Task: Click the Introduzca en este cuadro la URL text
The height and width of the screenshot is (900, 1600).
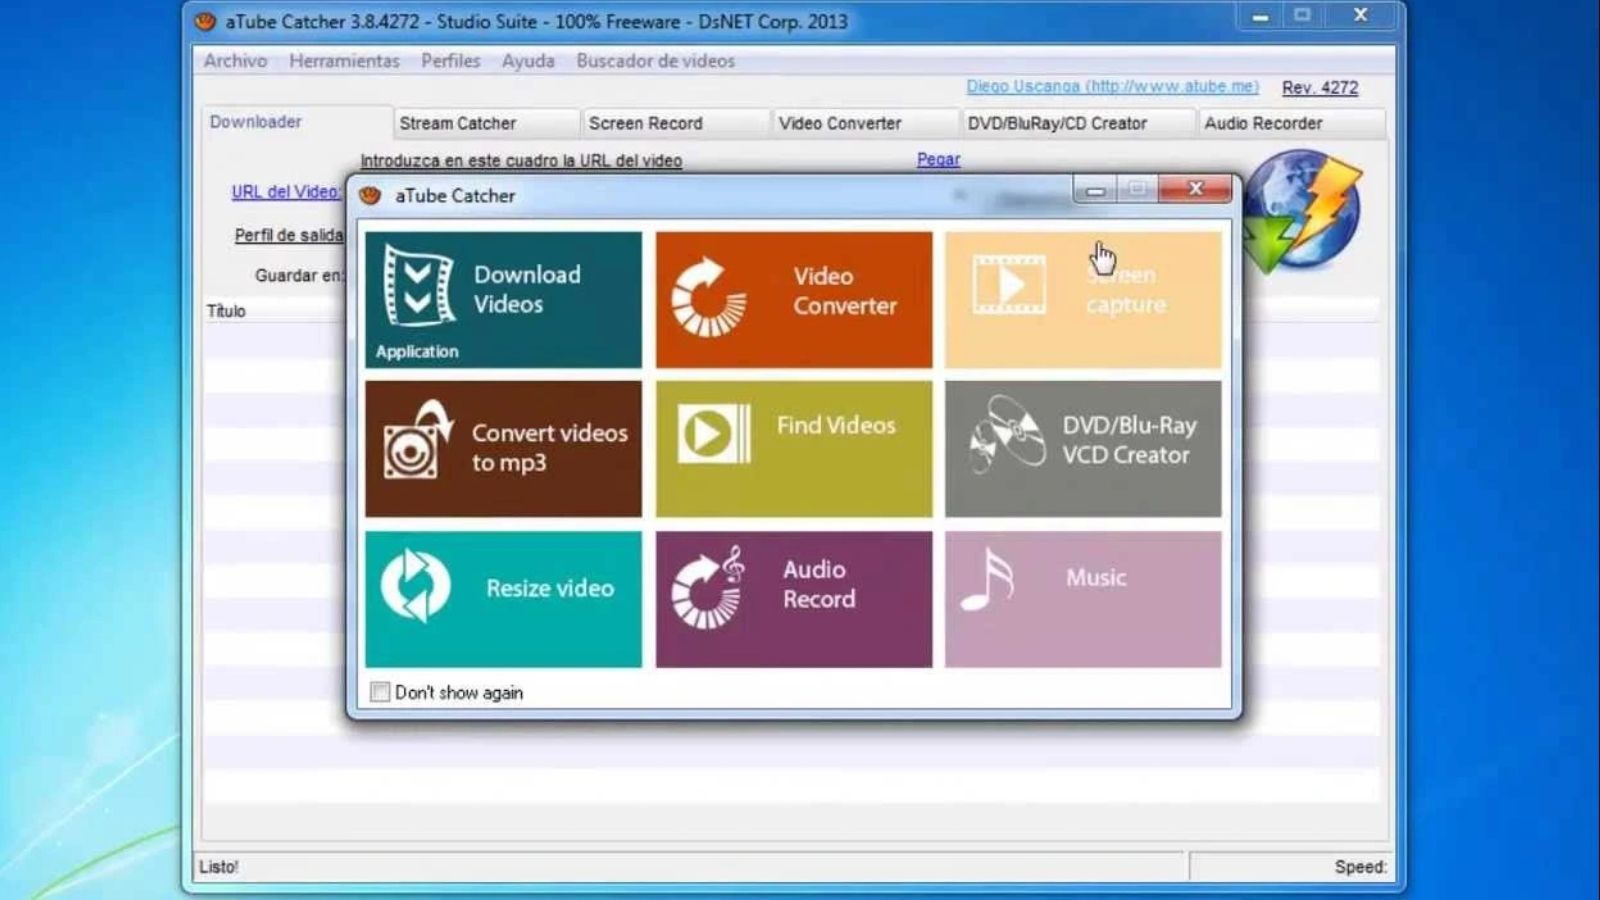Action: tap(521, 160)
